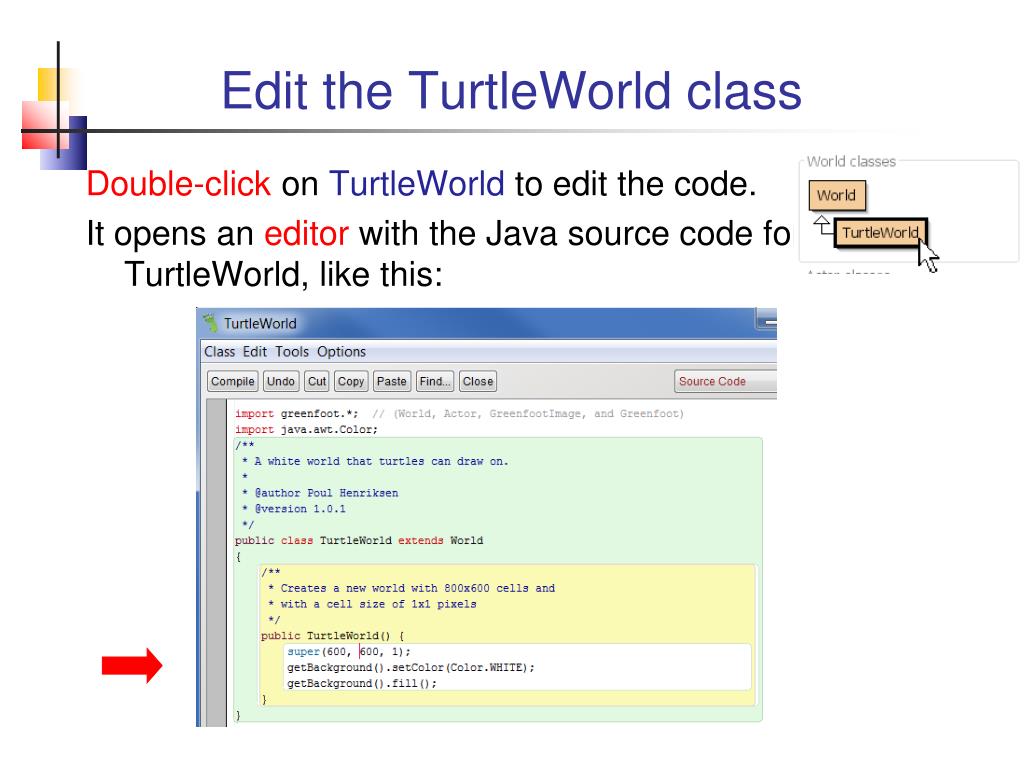Open the Options menu

click(342, 352)
